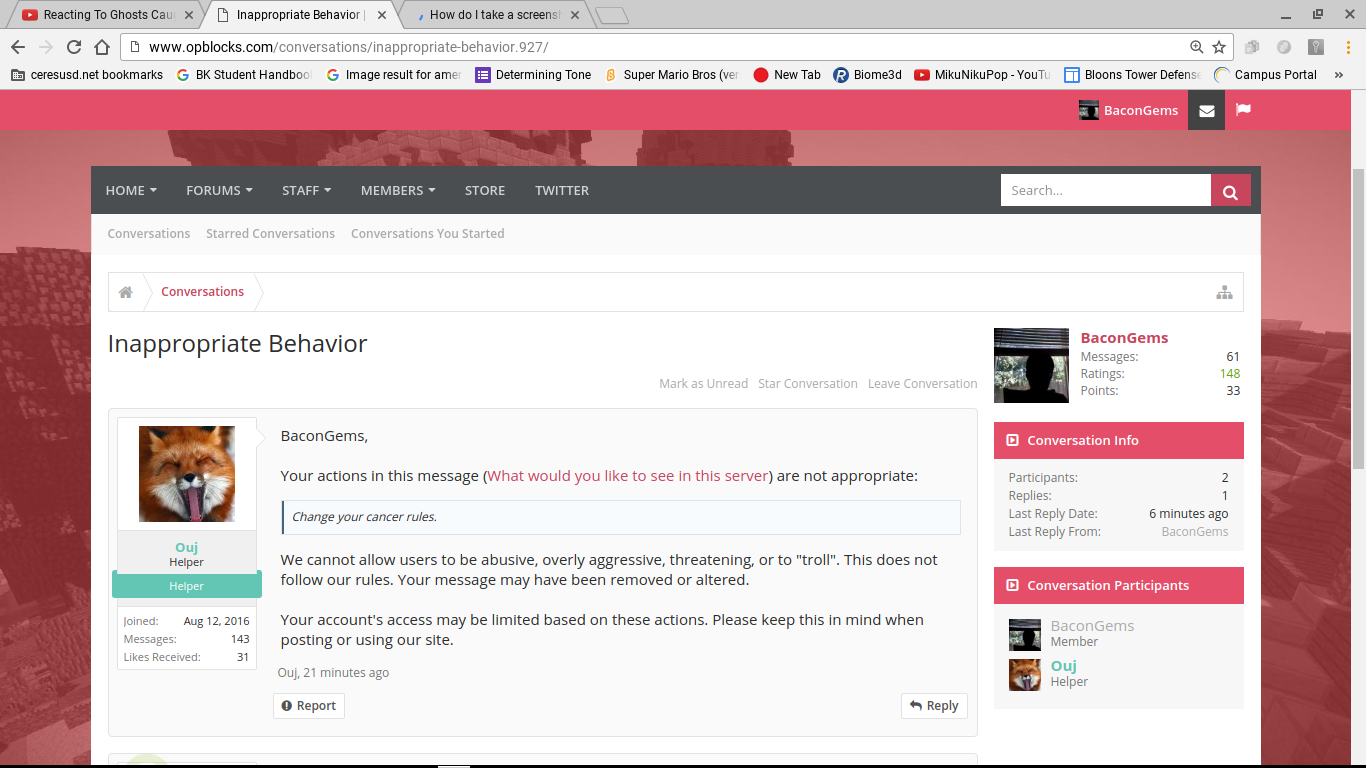Open the STORE nav item
This screenshot has height=768, width=1366.
(485, 190)
